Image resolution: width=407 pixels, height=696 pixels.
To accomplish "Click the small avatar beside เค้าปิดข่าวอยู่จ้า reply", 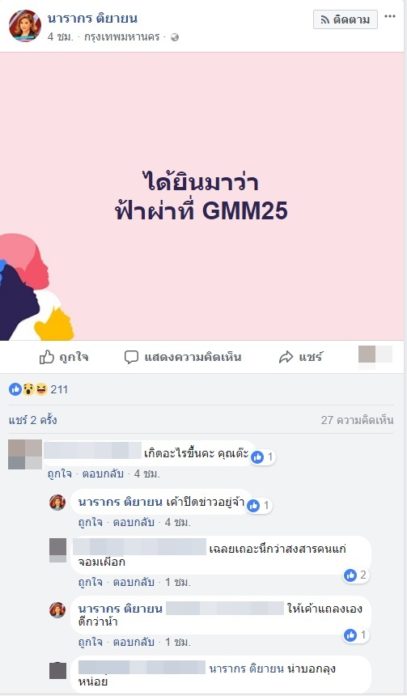I will tap(58, 502).
